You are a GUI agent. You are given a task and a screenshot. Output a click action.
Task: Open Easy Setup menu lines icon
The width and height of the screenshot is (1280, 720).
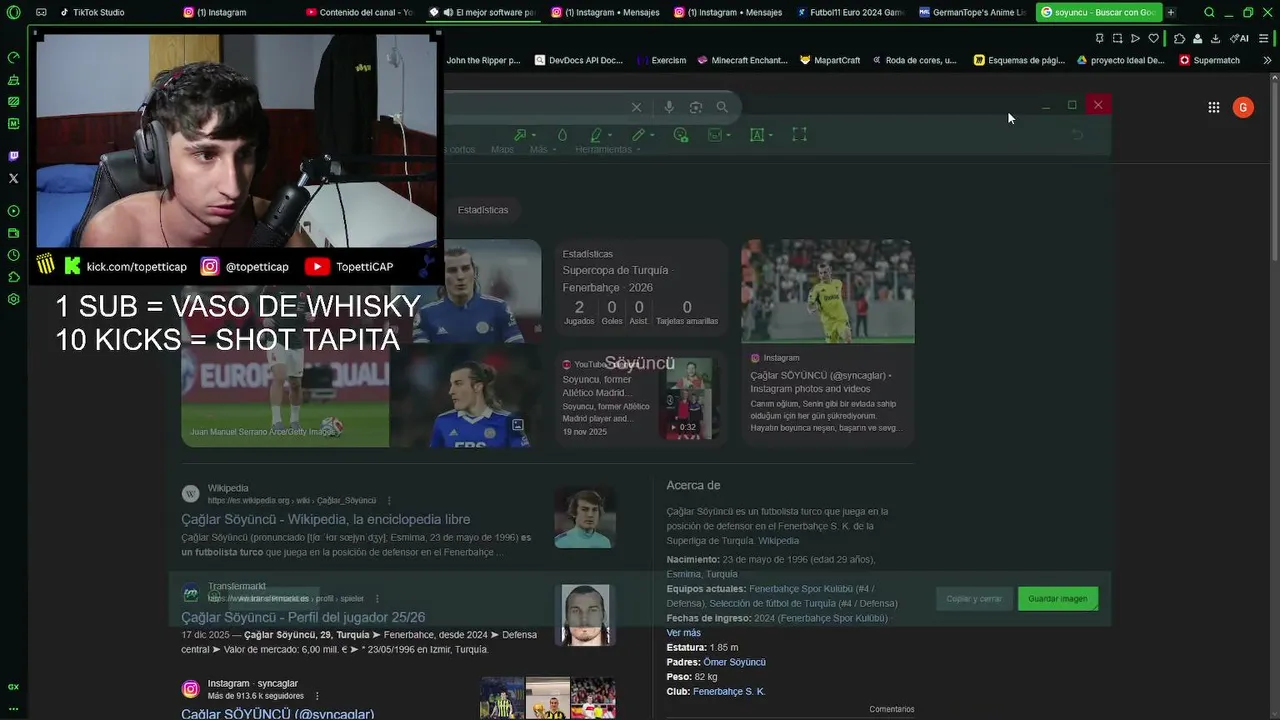tap(1264, 38)
